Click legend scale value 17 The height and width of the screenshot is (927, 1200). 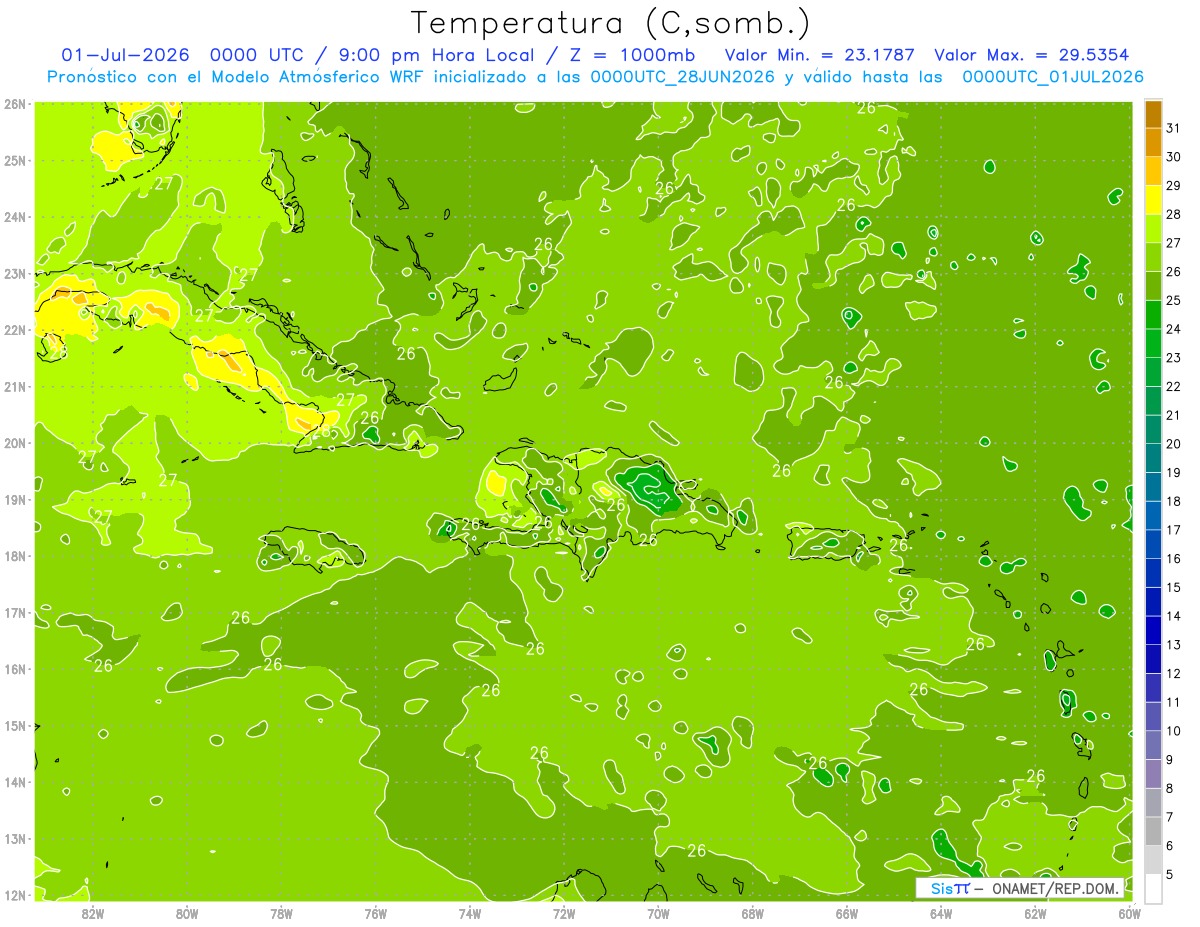point(1173,530)
